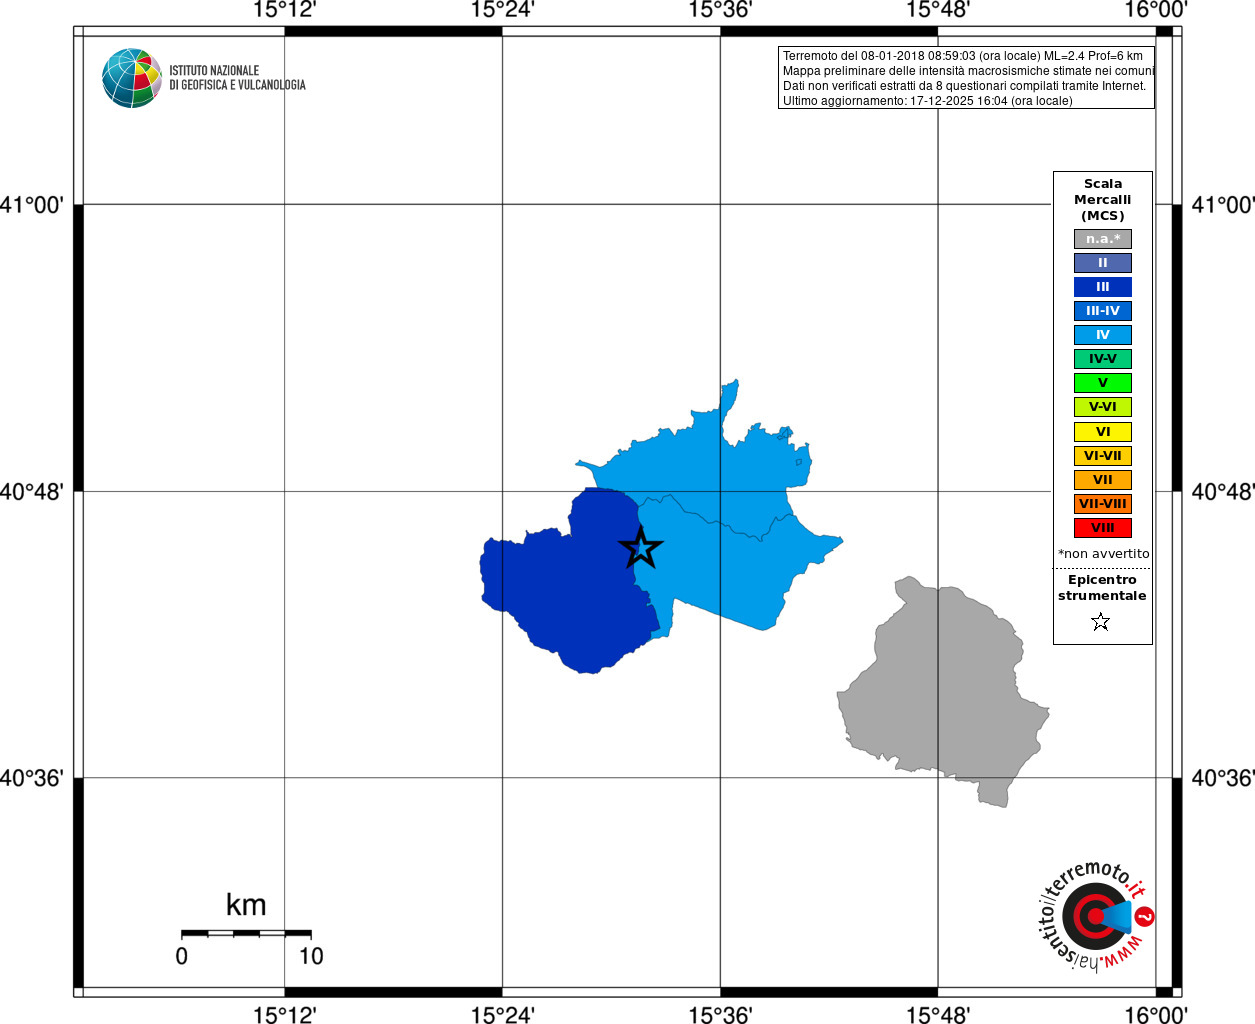Click the top axis label 16°00'
1255x1024 pixels.
click(1156, 10)
